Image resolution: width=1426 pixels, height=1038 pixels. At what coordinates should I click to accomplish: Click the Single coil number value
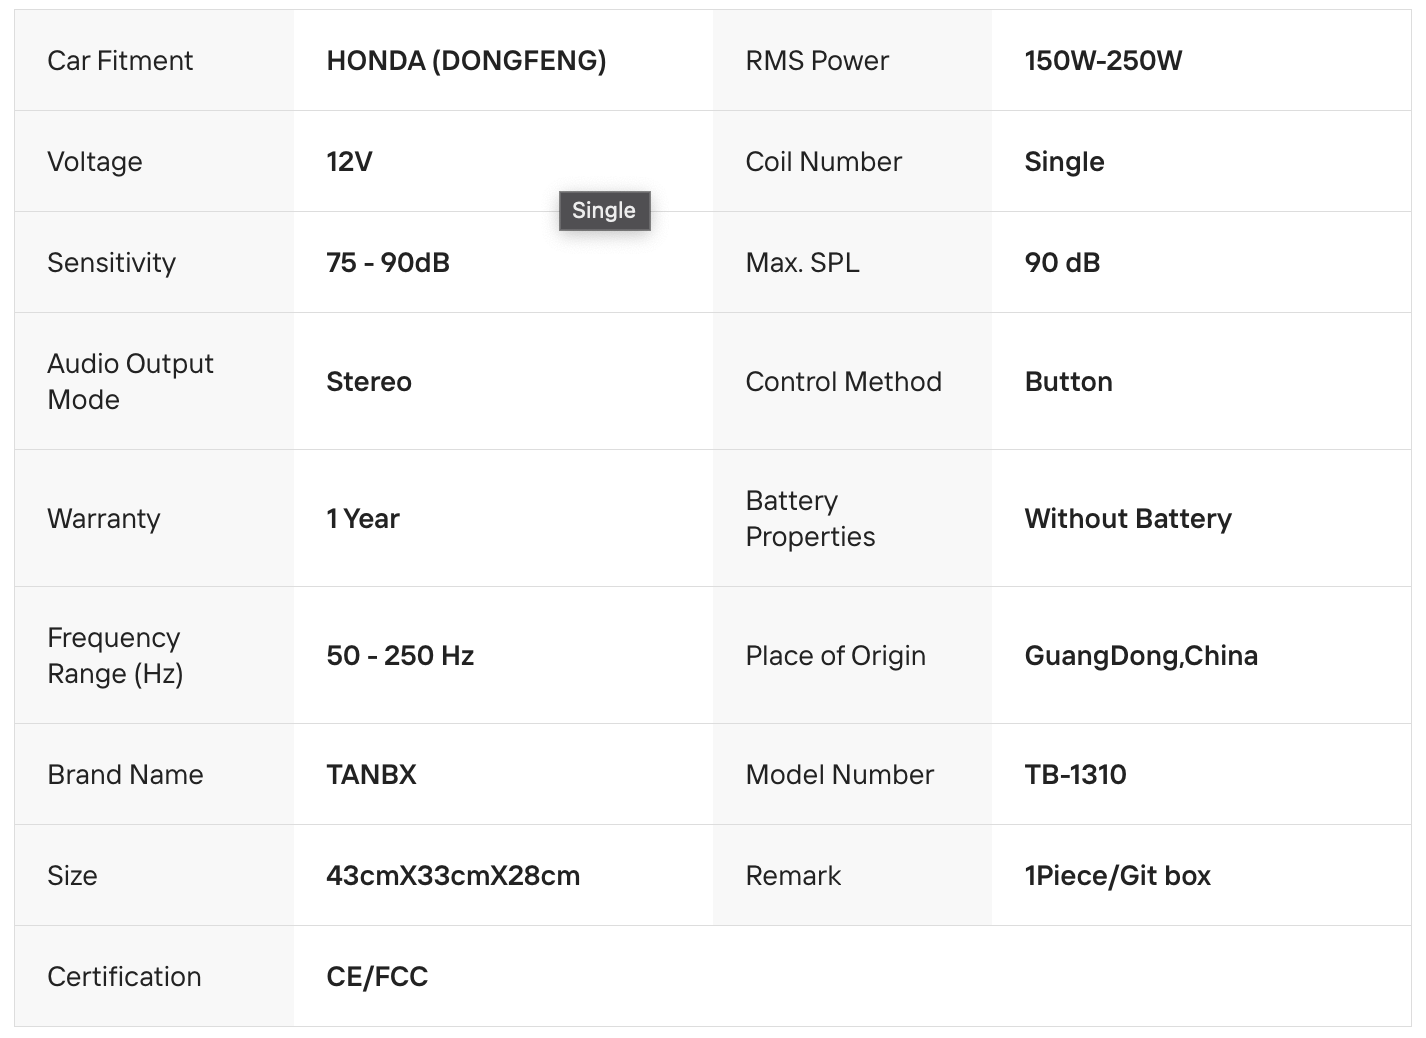point(1064,162)
